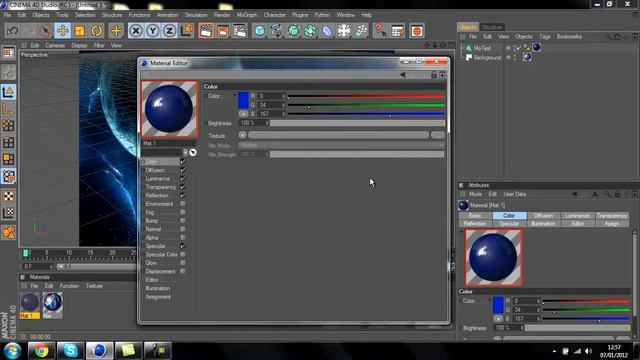Open the Render menu
This screenshot has height=360, width=640.
[x=222, y=15]
